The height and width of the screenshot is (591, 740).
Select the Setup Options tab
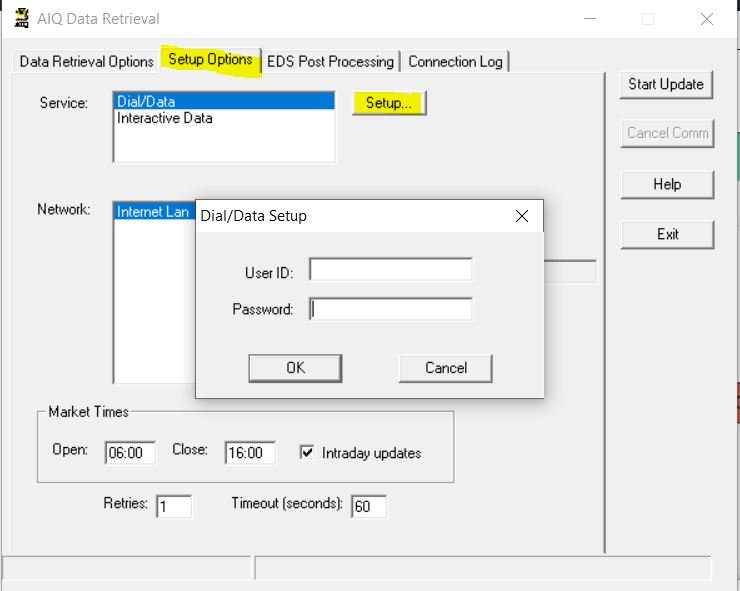click(x=210, y=60)
